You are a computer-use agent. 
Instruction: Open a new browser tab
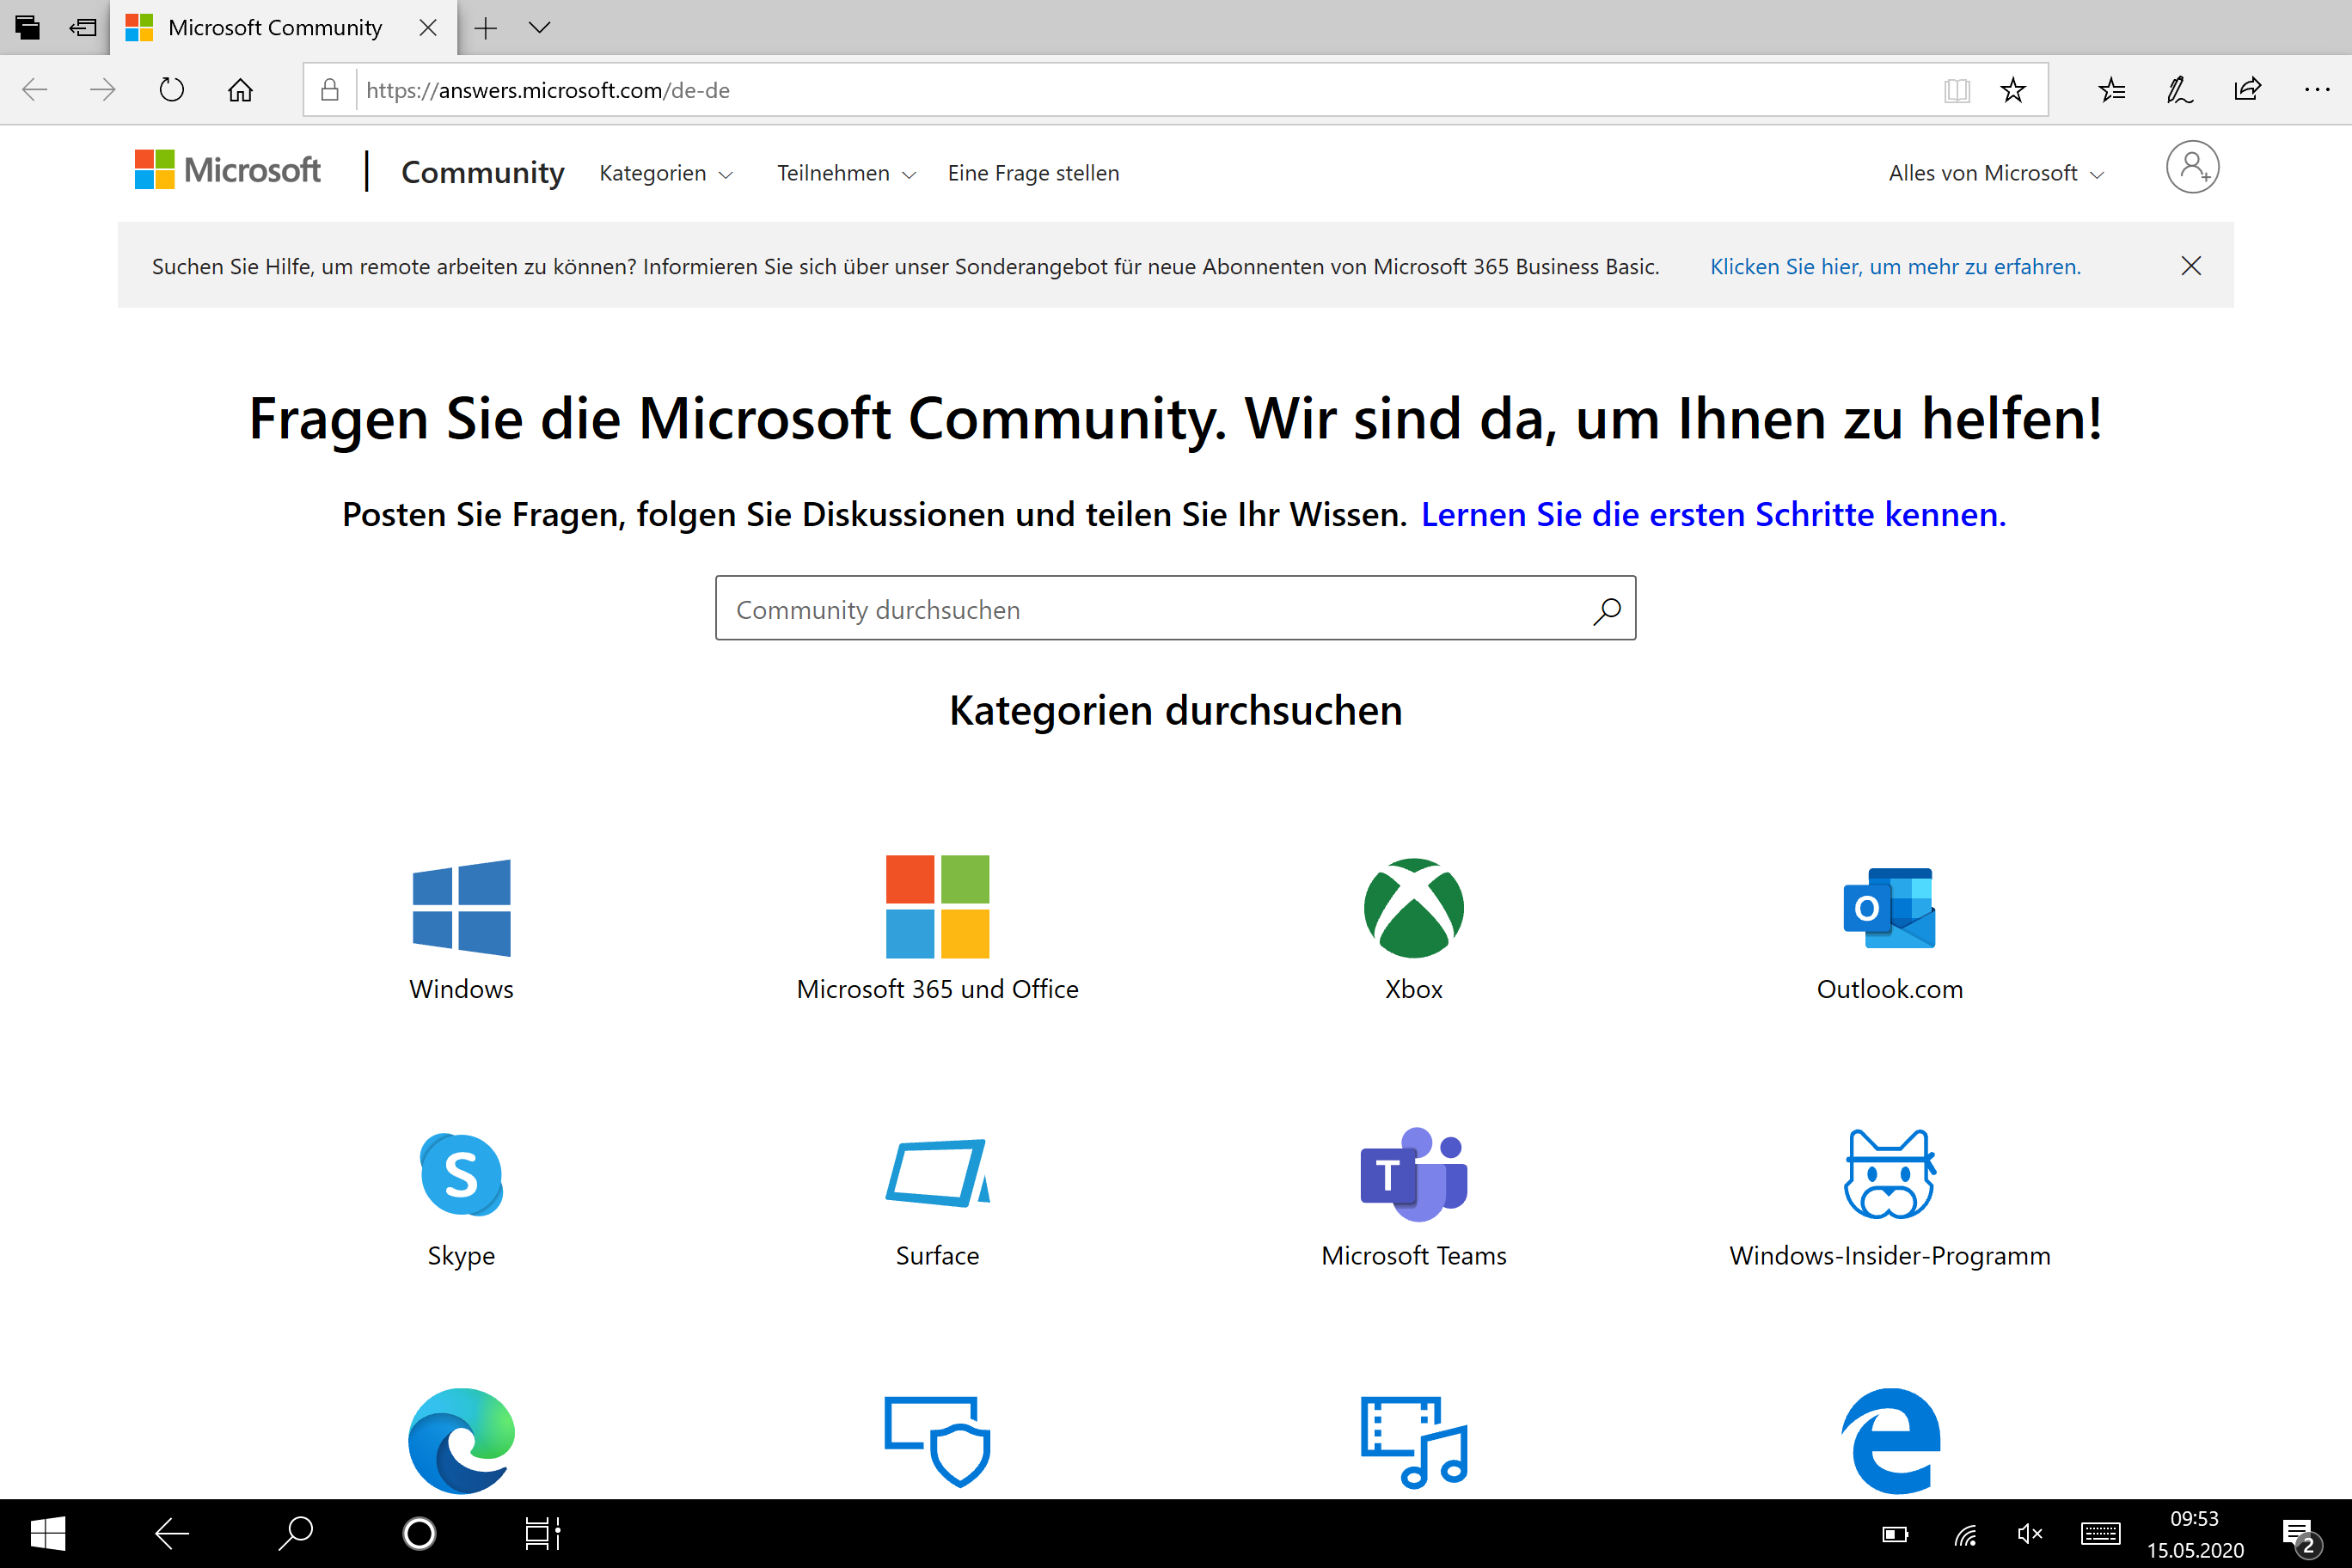point(485,28)
